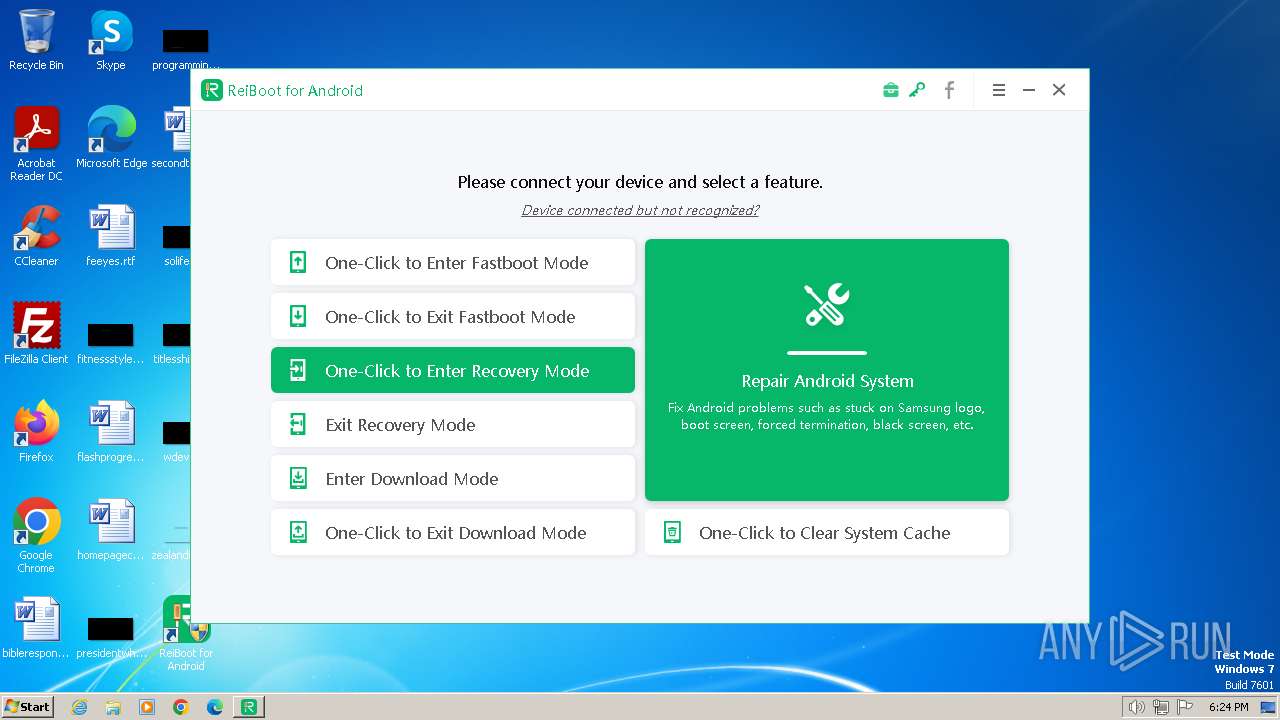Viewport: 1280px width, 720px height.
Task: Open the toolbox icon in title bar
Action: click(890, 90)
